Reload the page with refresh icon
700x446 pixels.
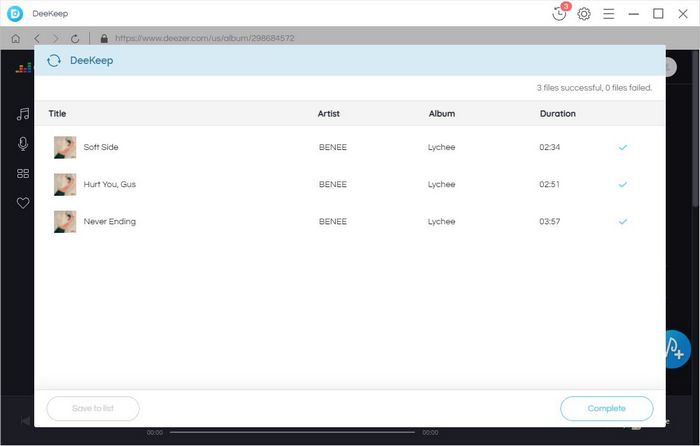tap(75, 38)
